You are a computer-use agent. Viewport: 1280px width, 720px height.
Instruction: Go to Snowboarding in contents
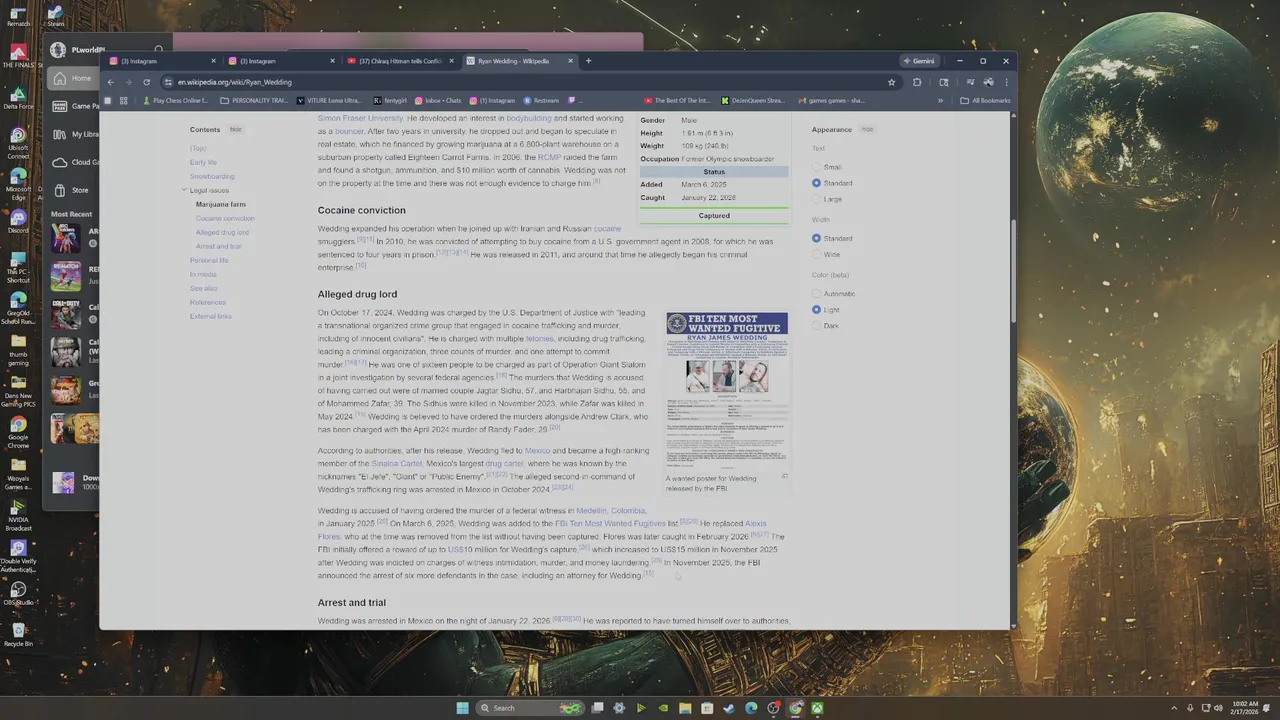tap(212, 176)
